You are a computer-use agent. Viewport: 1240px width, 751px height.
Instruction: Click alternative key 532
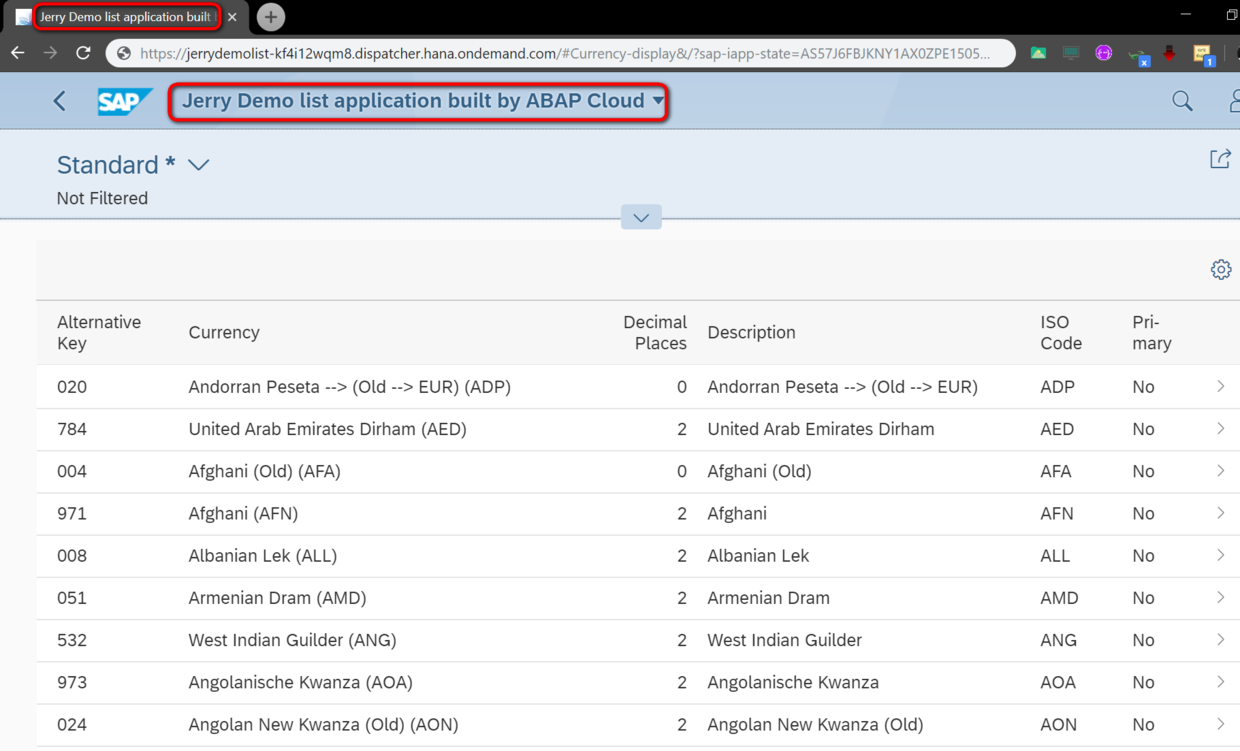pyautogui.click(x=72, y=640)
